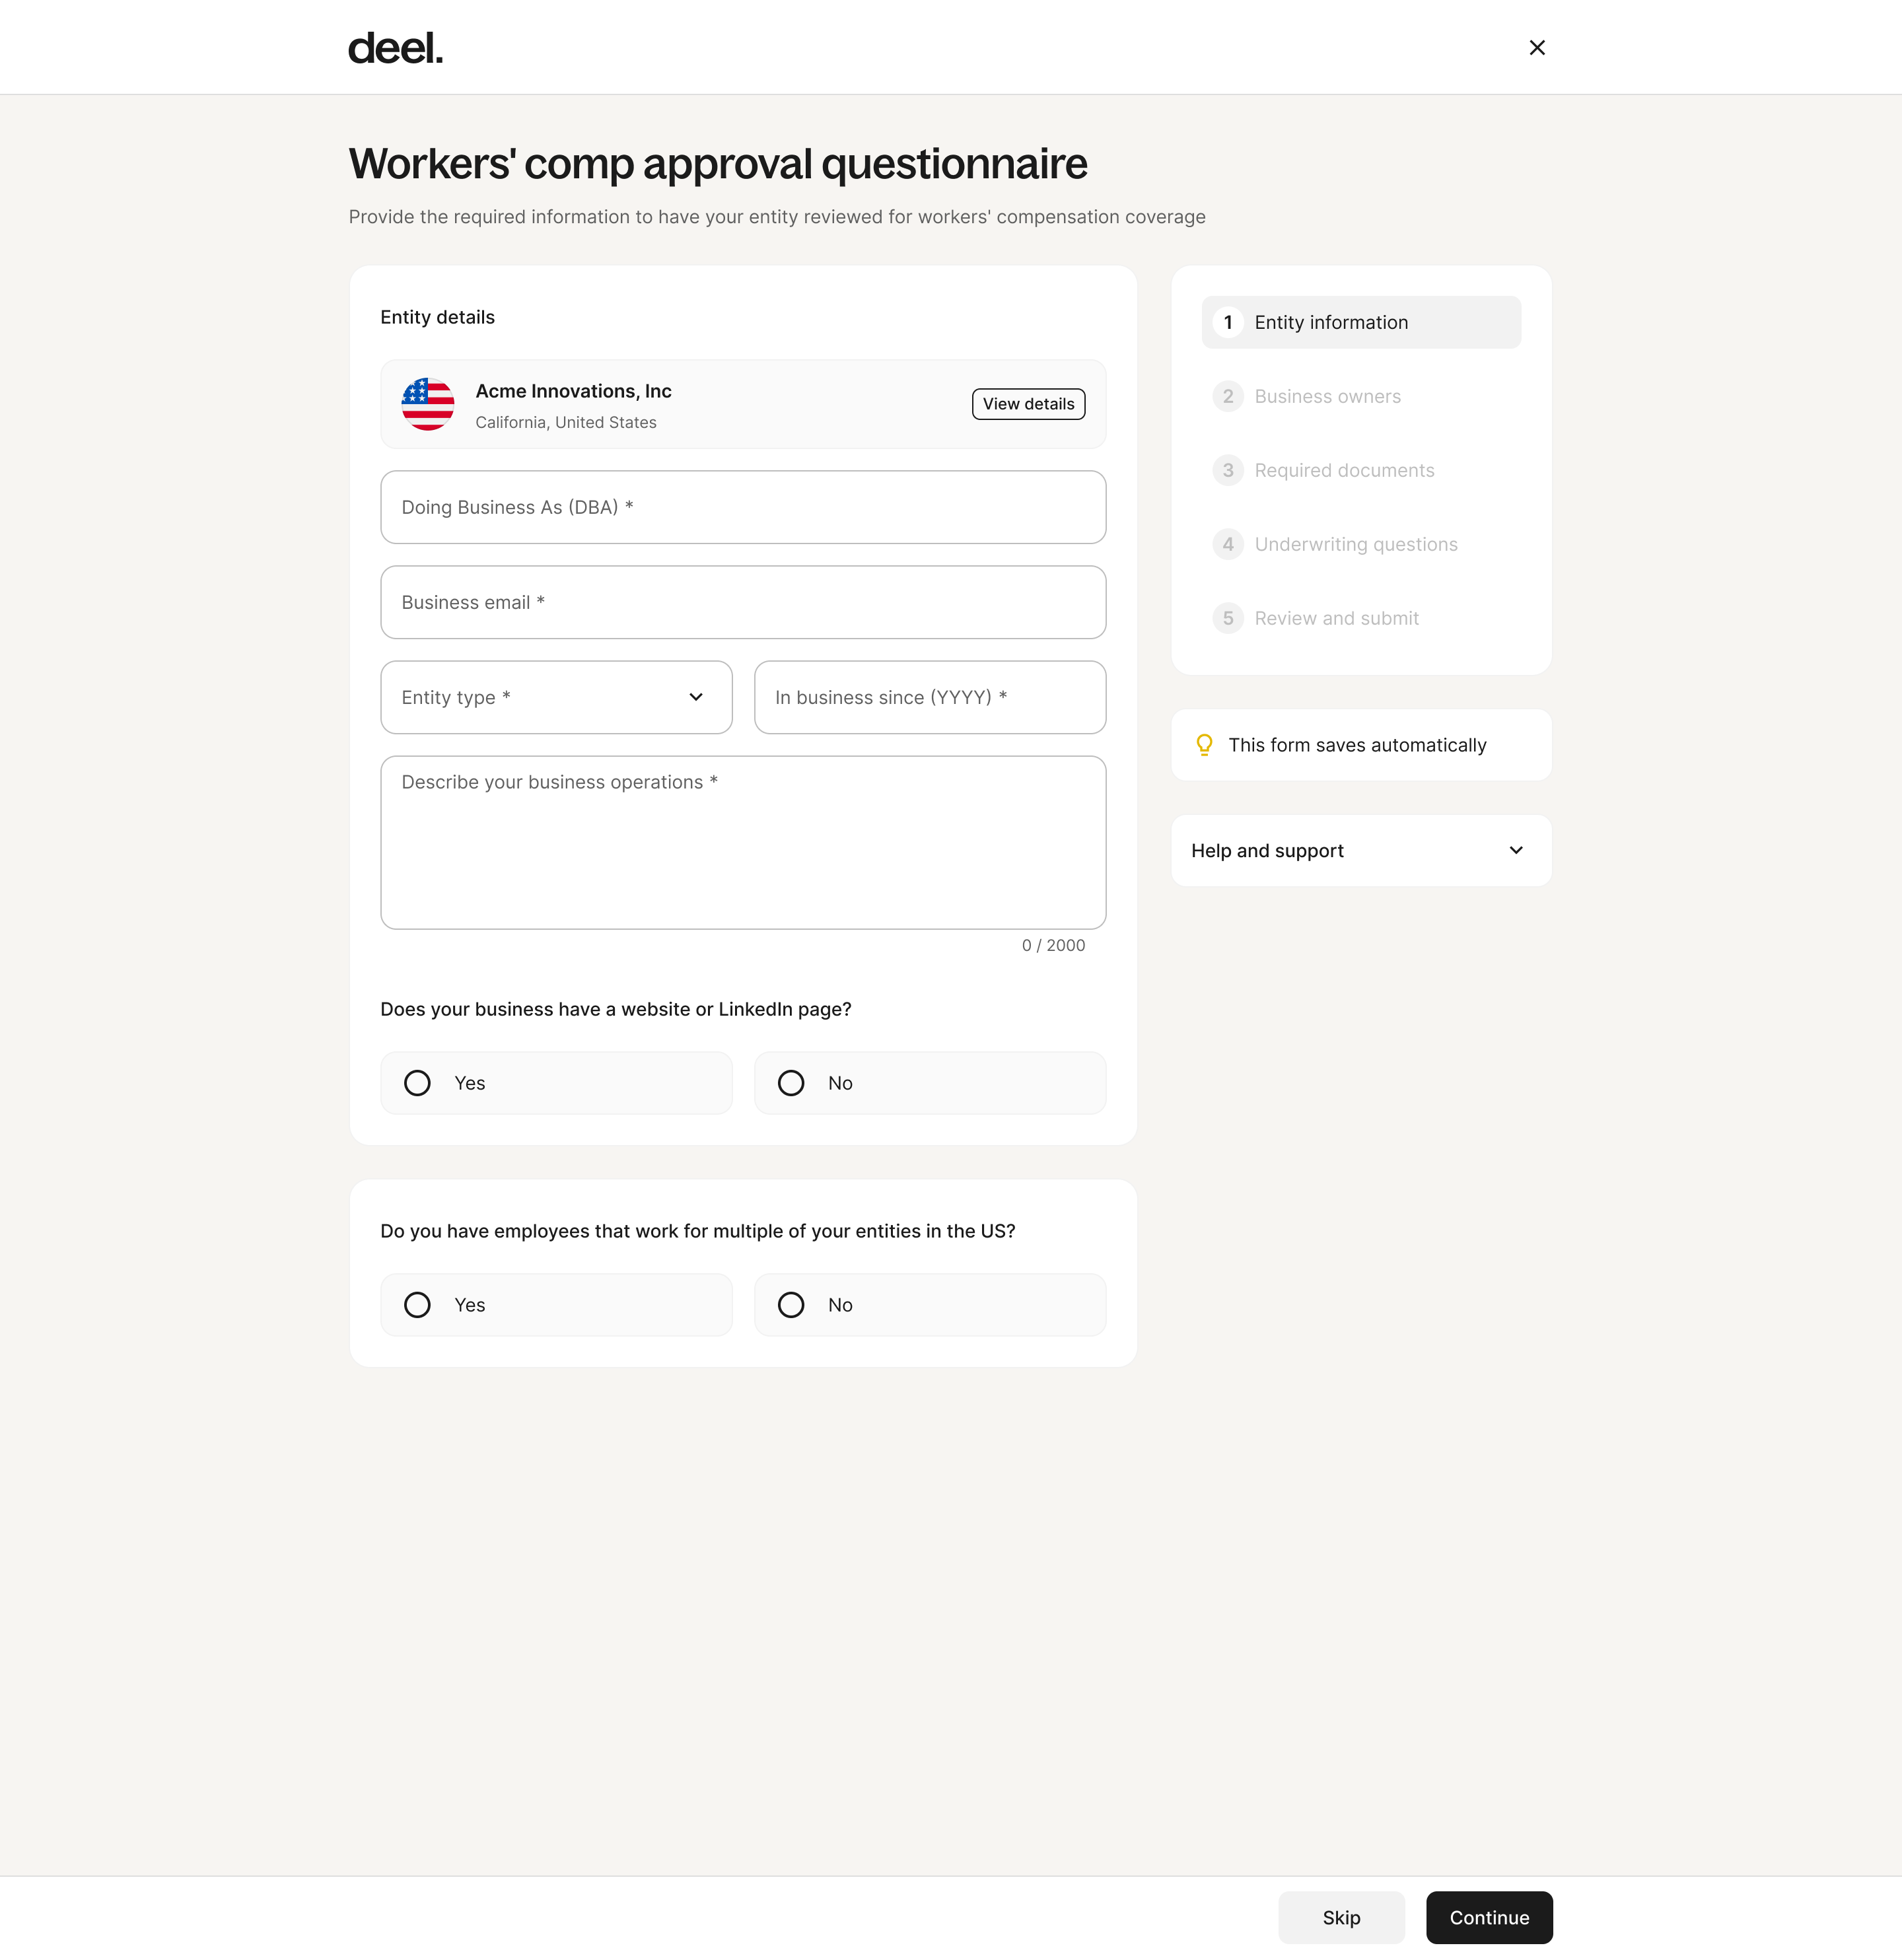Focus the Doing Business As field
1902x1960 pixels.
click(x=743, y=507)
